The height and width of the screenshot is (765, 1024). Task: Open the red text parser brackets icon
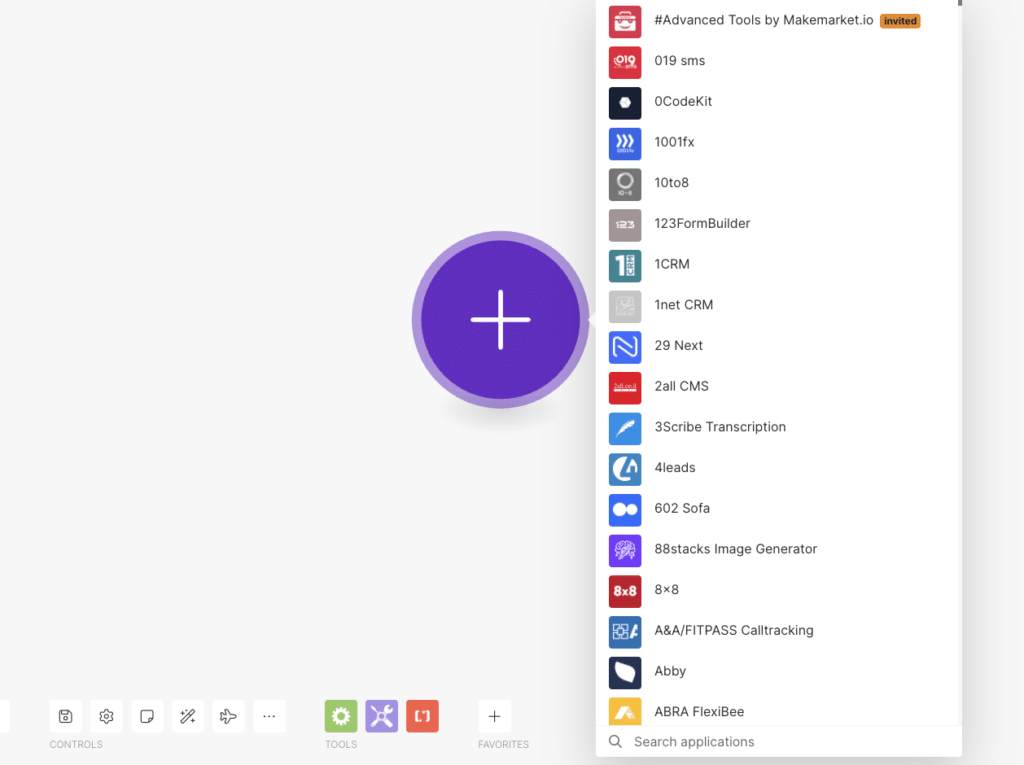tap(422, 716)
